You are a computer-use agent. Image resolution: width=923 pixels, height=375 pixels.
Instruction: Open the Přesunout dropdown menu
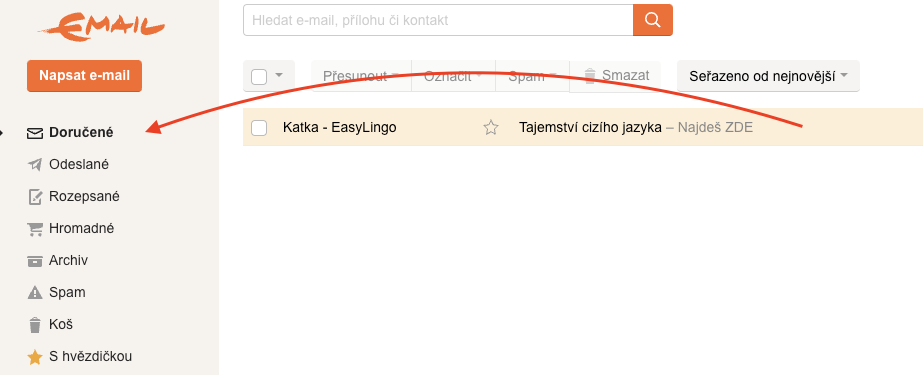click(361, 76)
